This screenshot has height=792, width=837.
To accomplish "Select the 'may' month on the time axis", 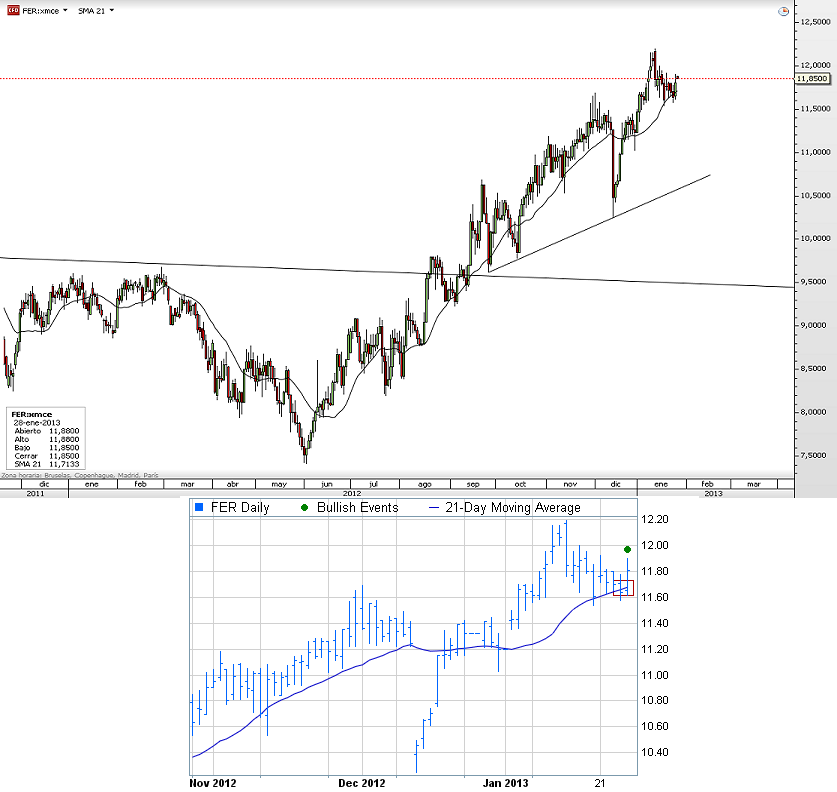I will click(279, 484).
